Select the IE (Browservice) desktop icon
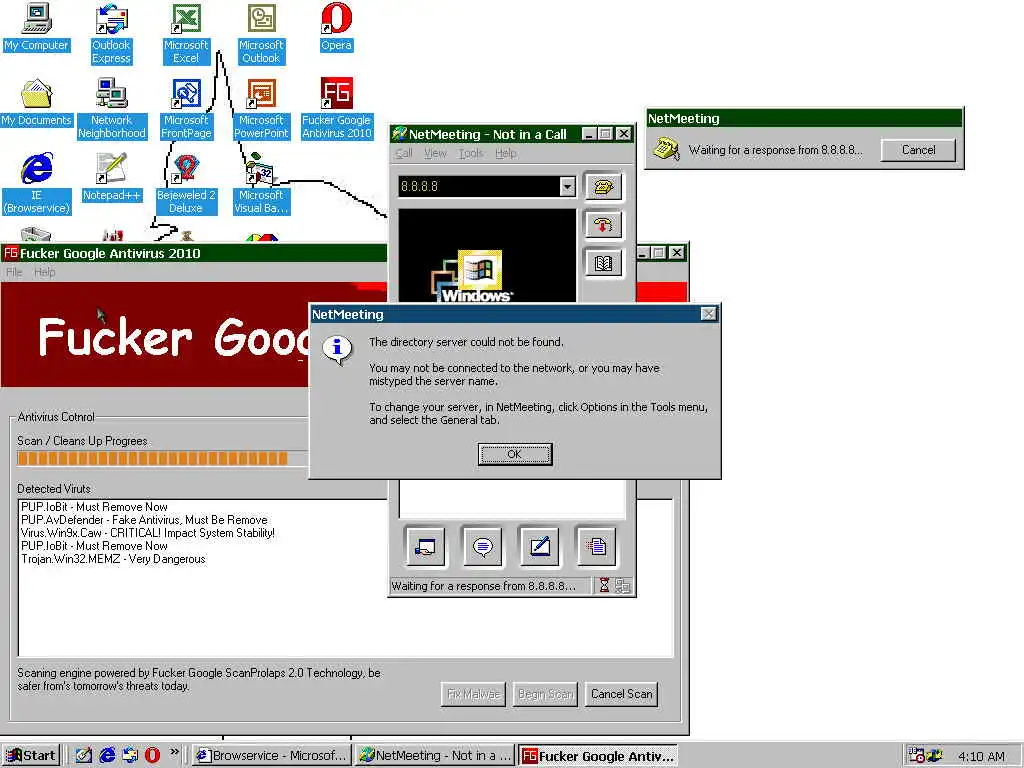Viewport: 1024px width, 768px height. pyautogui.click(x=37, y=184)
